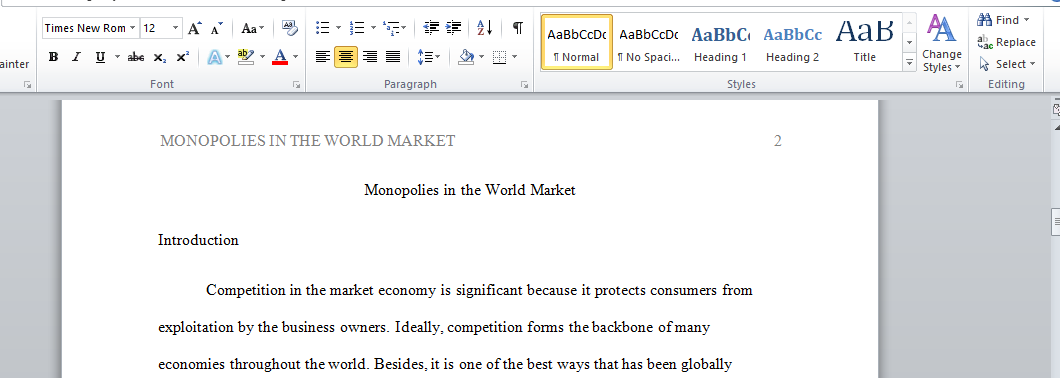Toggle italic formatting
The height and width of the screenshot is (378, 1060).
pyautogui.click(x=76, y=57)
